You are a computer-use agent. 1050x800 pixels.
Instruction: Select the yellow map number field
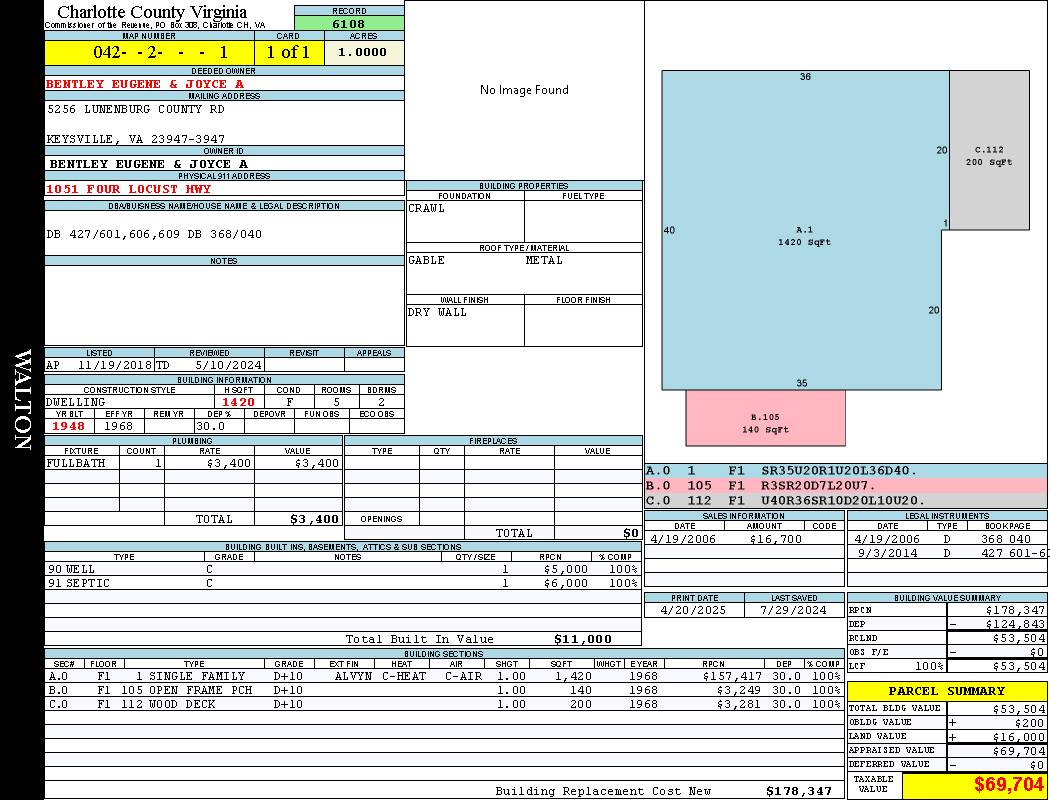click(149, 52)
